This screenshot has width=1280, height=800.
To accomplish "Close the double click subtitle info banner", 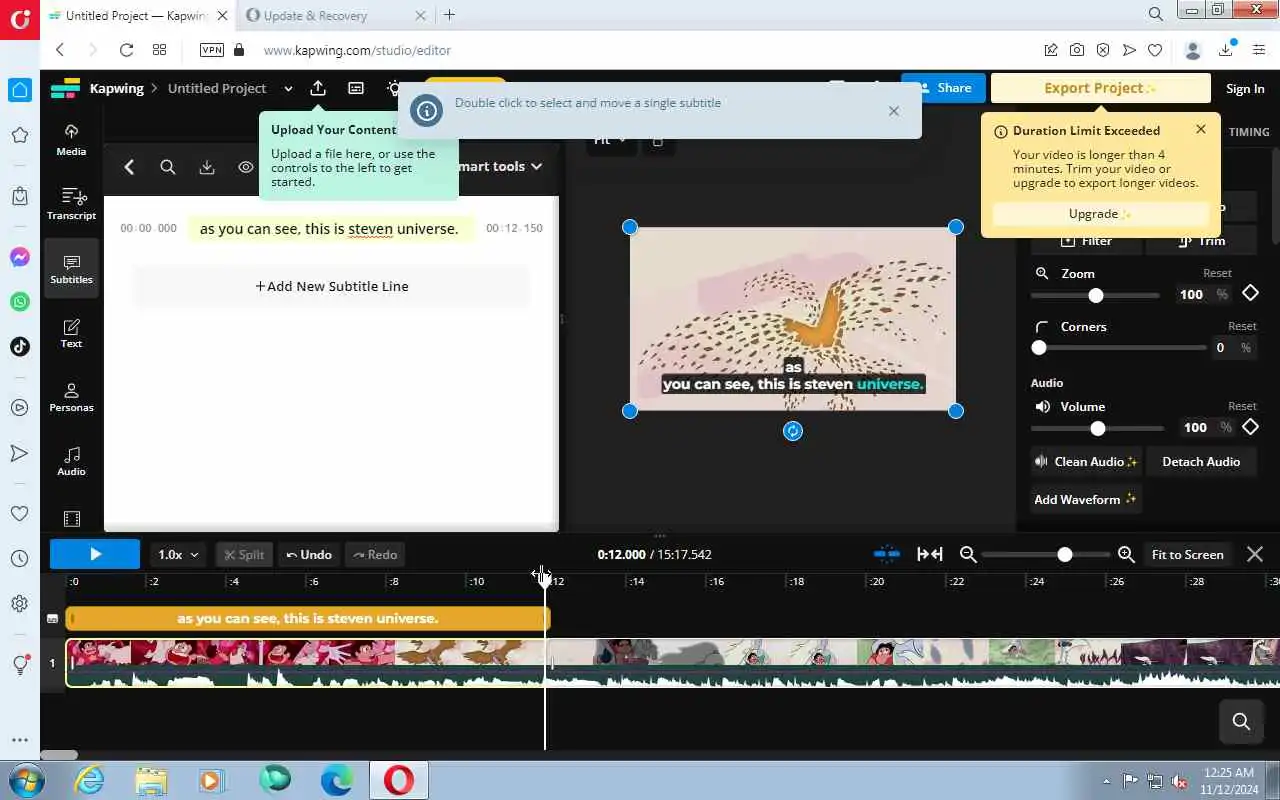I will click(894, 111).
